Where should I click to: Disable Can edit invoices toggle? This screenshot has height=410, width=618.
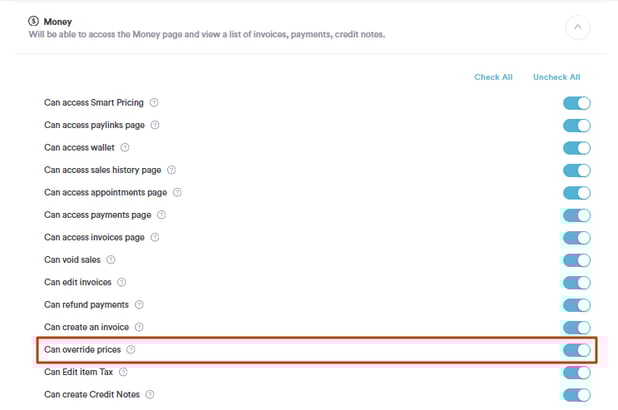point(577,283)
